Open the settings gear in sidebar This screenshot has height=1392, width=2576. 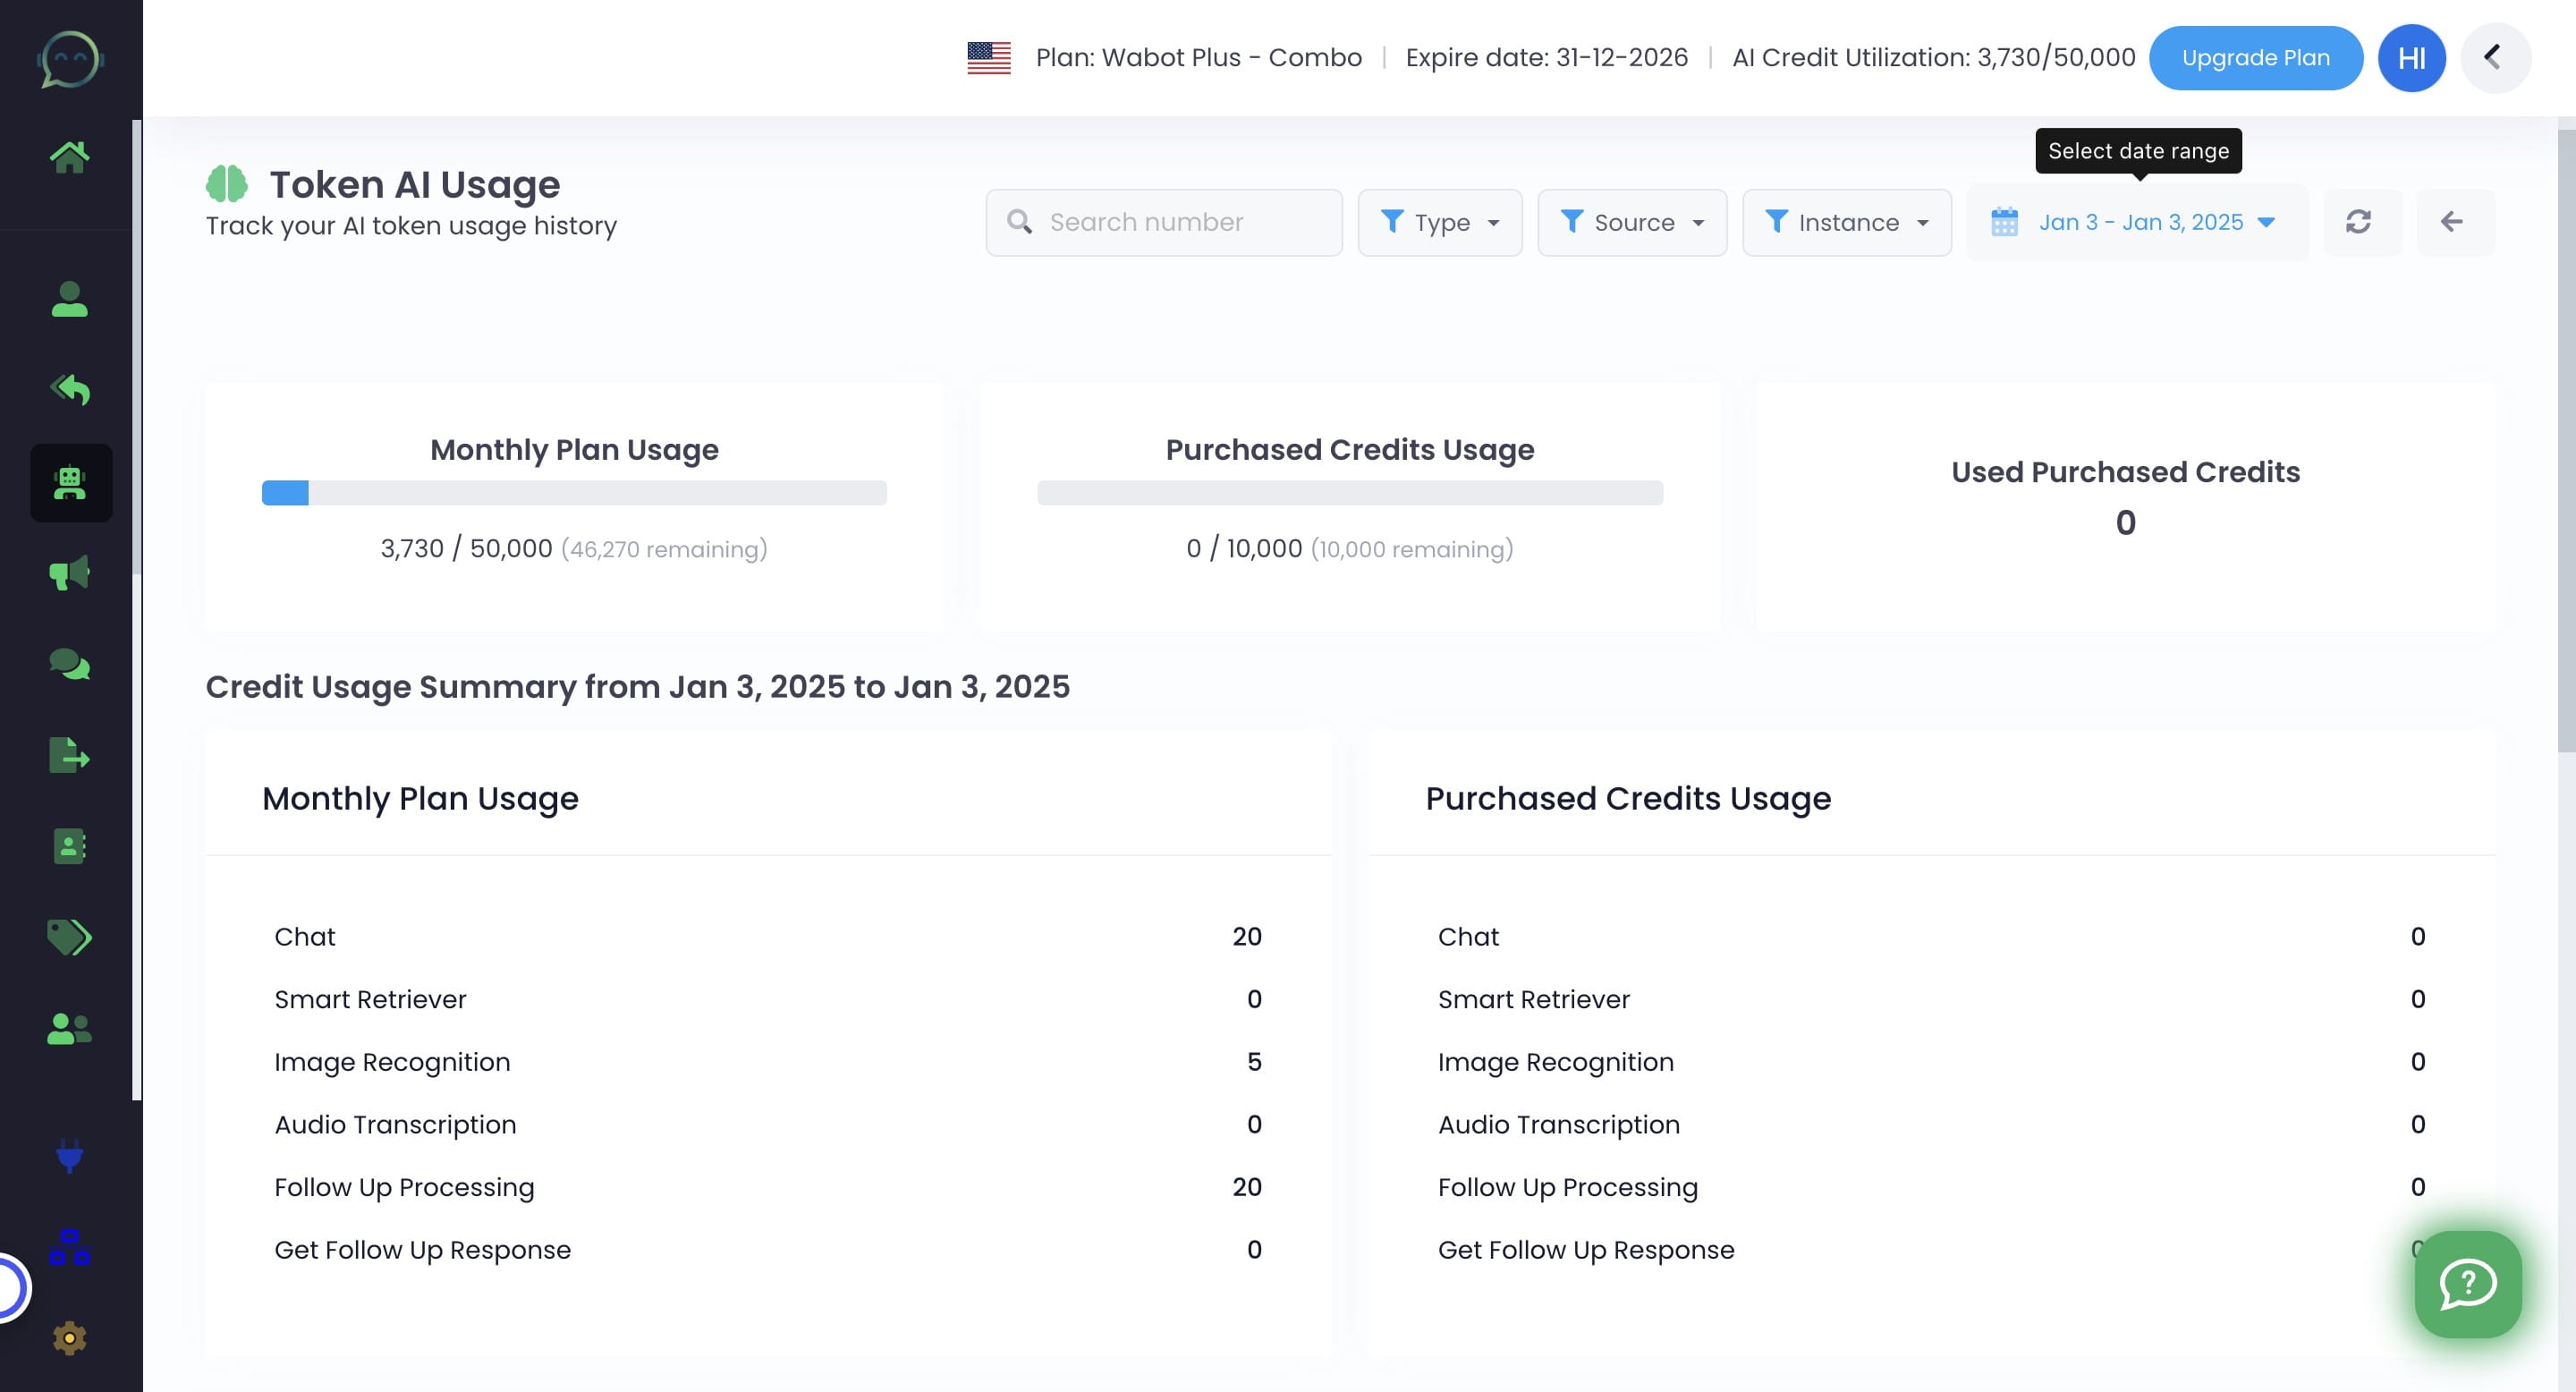click(70, 1337)
